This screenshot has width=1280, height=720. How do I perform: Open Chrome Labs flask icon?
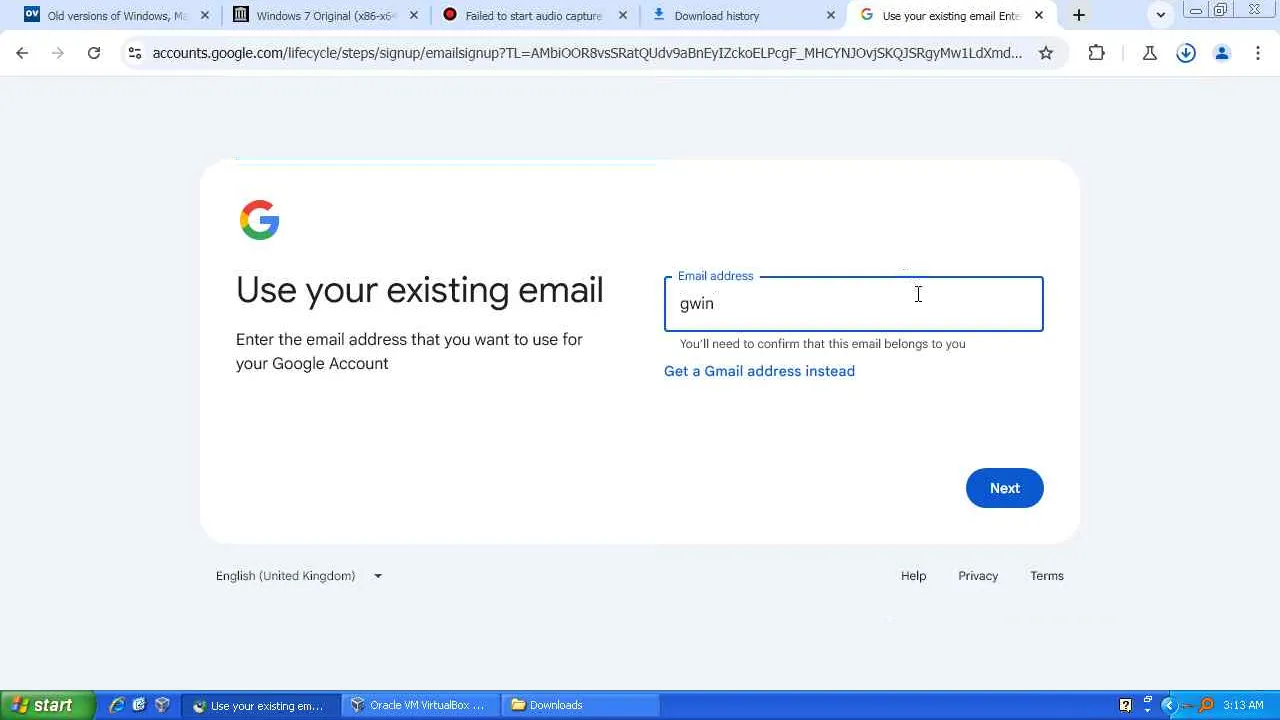[x=1150, y=53]
